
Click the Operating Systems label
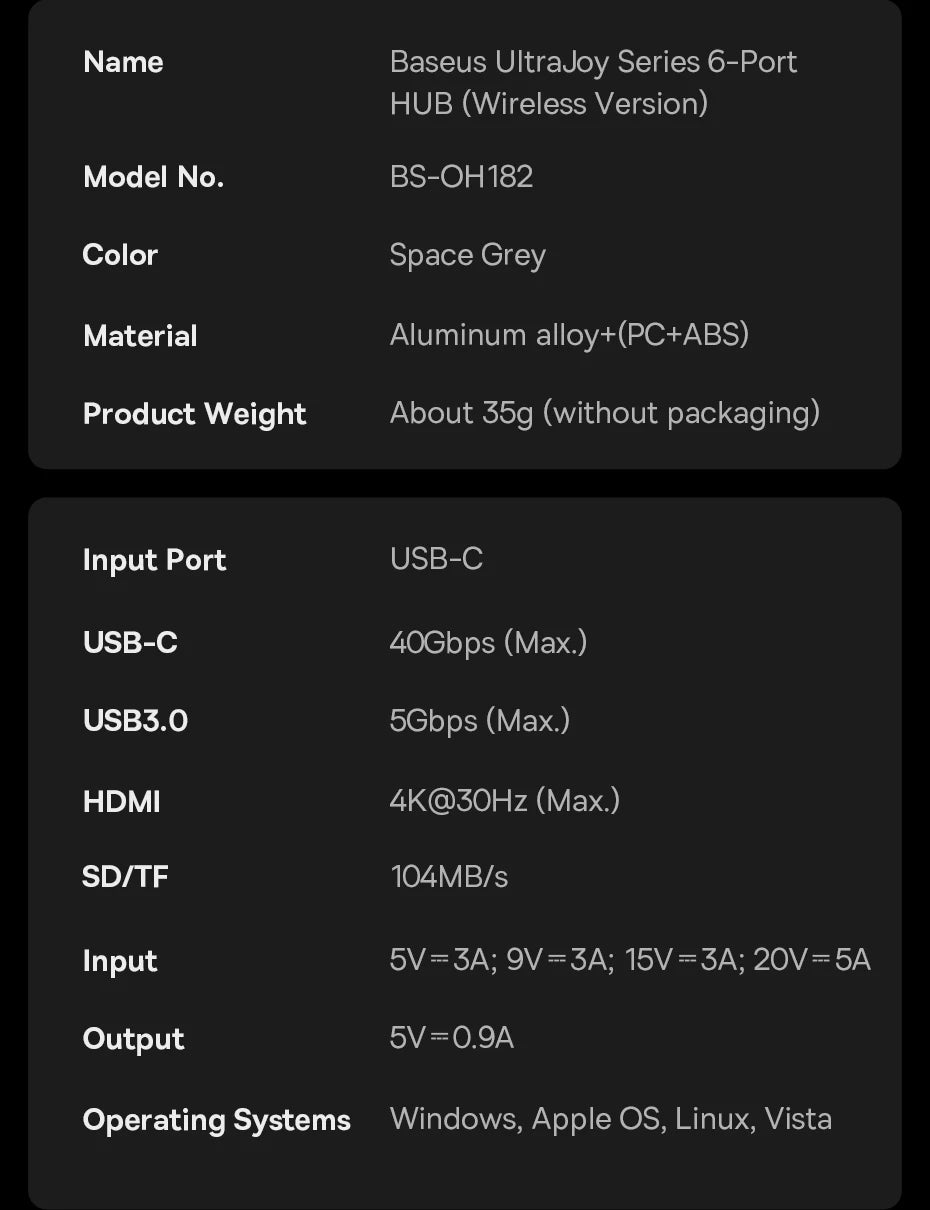point(216,1120)
